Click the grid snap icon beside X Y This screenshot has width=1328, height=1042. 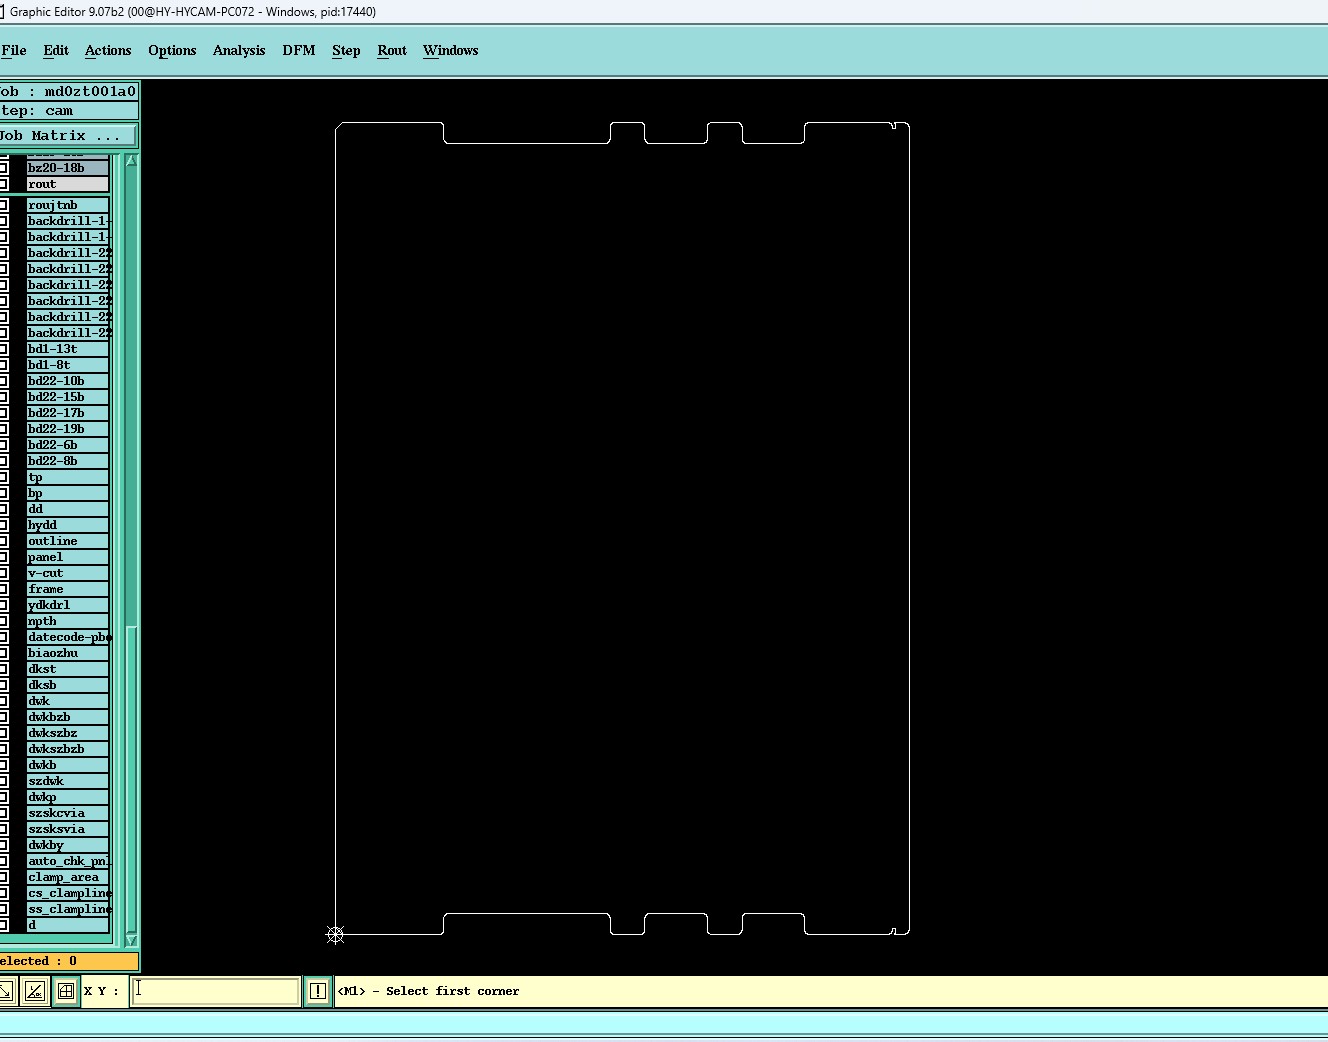click(65, 991)
